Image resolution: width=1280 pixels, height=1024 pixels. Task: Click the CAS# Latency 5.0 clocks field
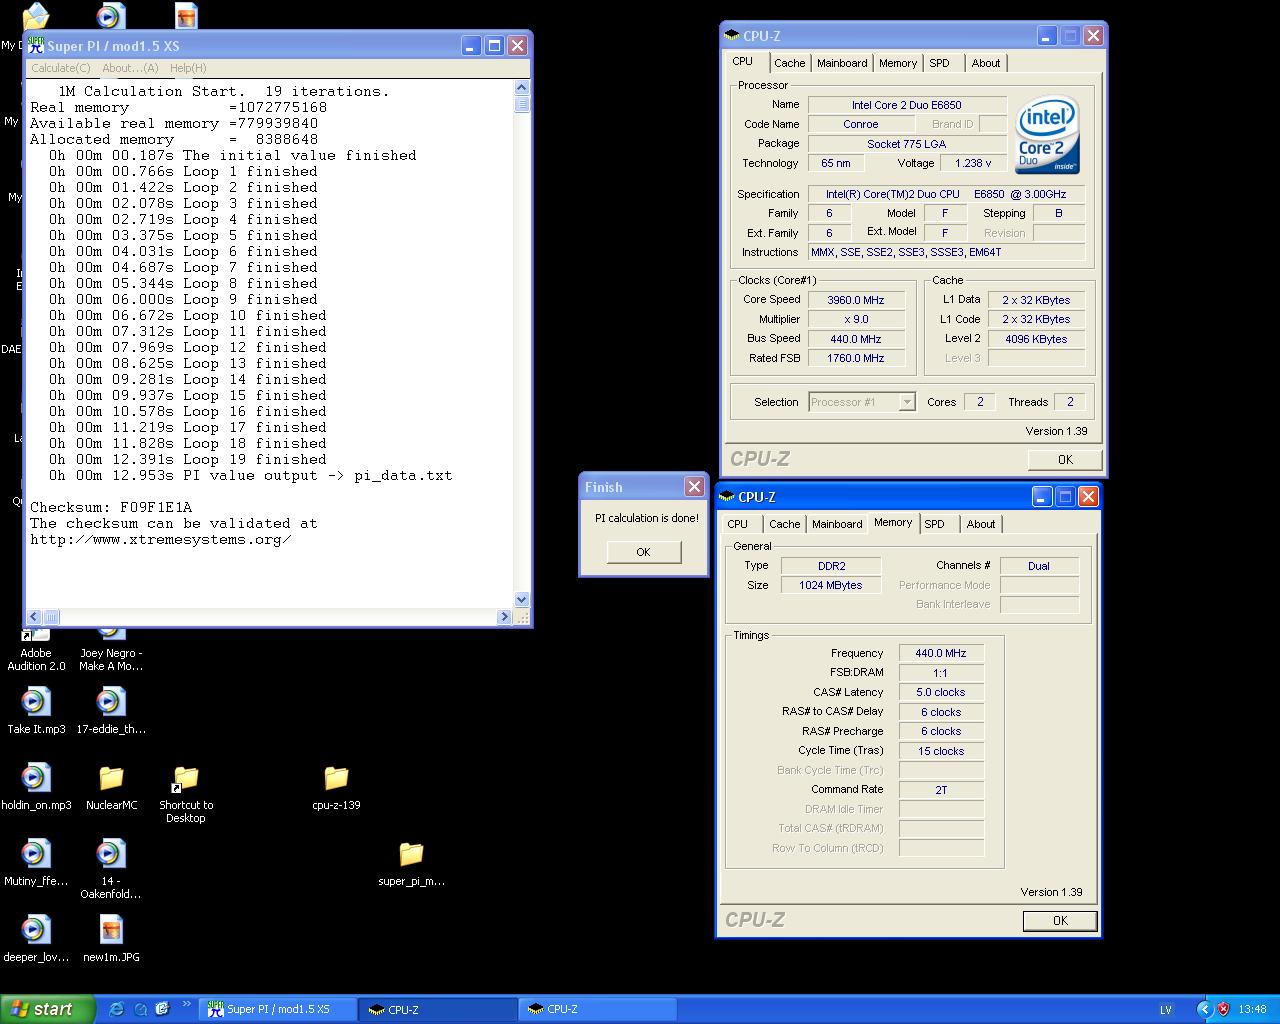coord(941,692)
